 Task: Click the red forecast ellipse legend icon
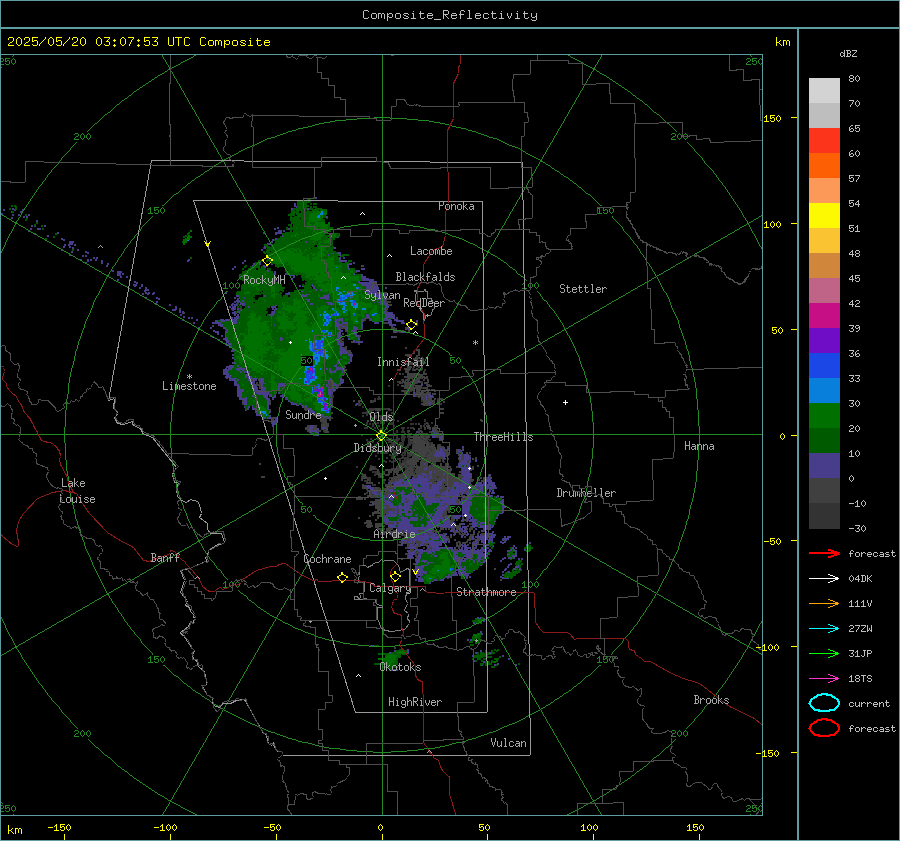824,728
